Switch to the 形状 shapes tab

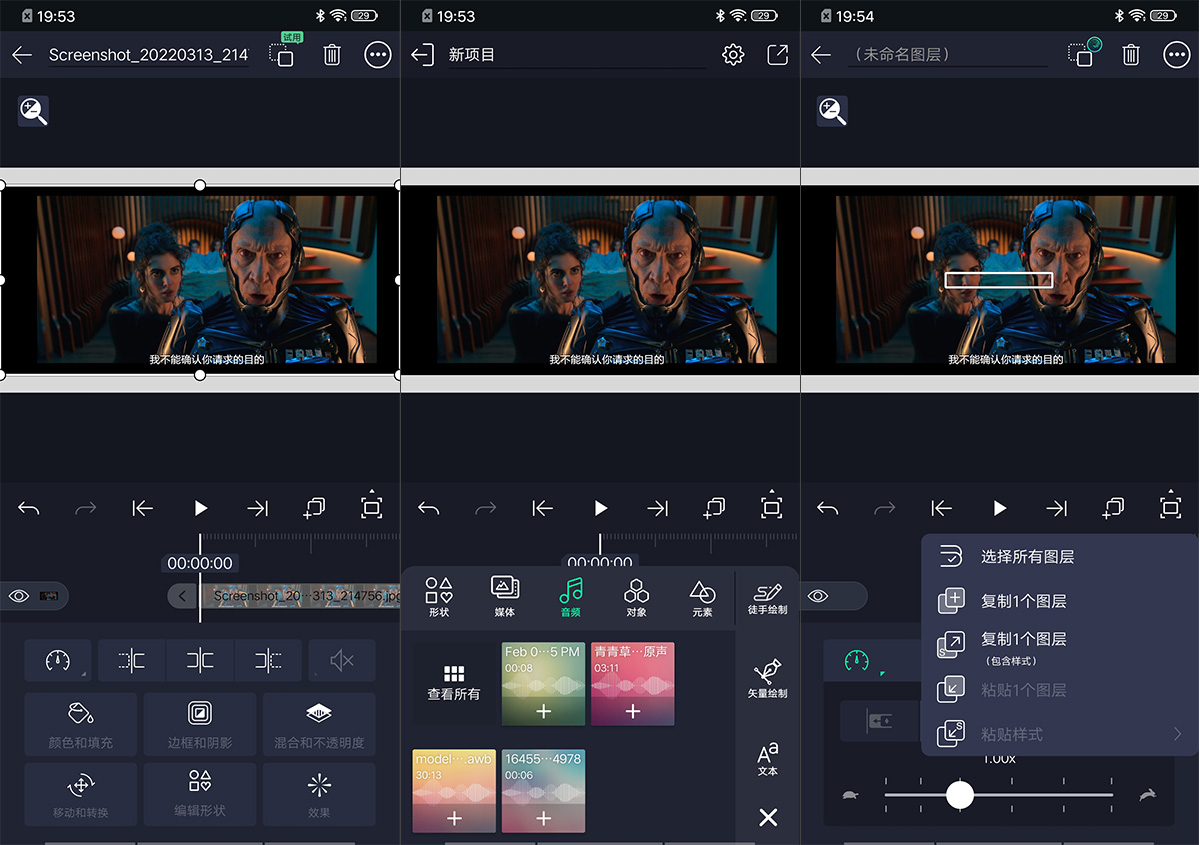[x=439, y=596]
